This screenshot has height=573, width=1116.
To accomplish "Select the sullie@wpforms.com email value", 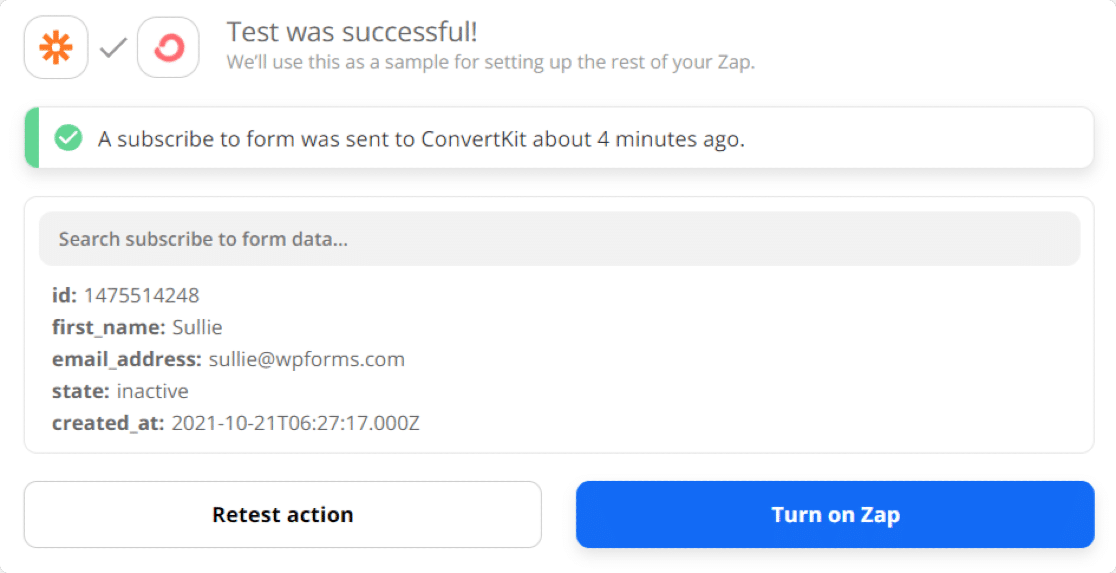I will [307, 359].
